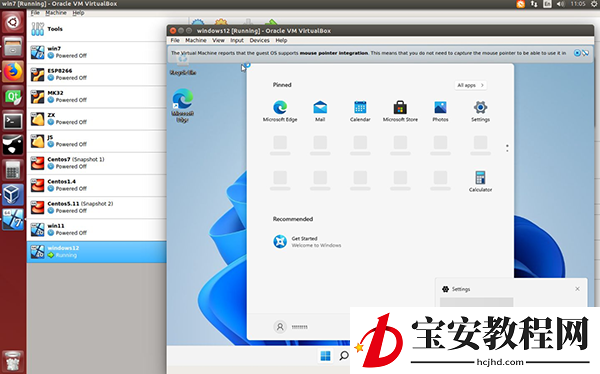This screenshot has width=600, height=374.
Task: Launch the Calculator pinned app
Action: pyautogui.click(x=480, y=181)
